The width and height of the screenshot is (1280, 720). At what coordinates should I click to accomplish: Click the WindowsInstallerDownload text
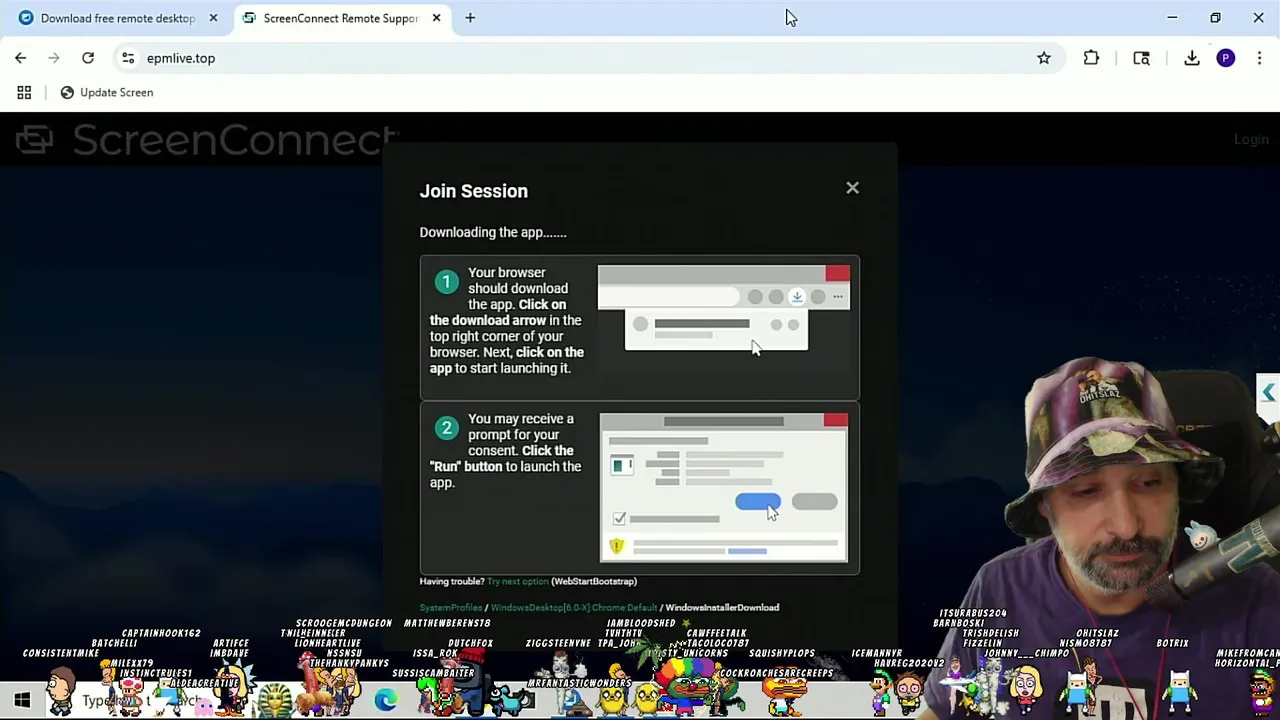point(722,607)
